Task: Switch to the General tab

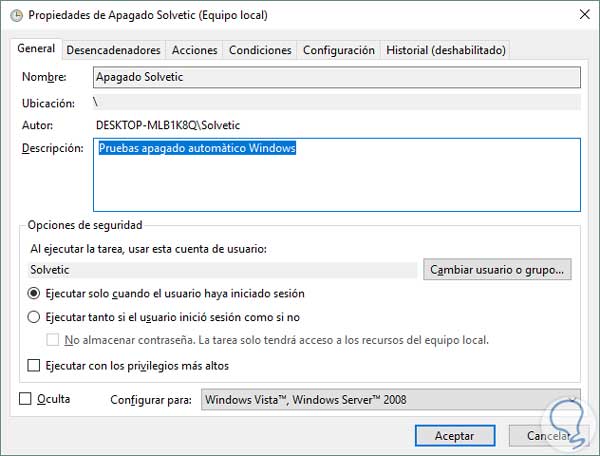Action: (x=36, y=49)
